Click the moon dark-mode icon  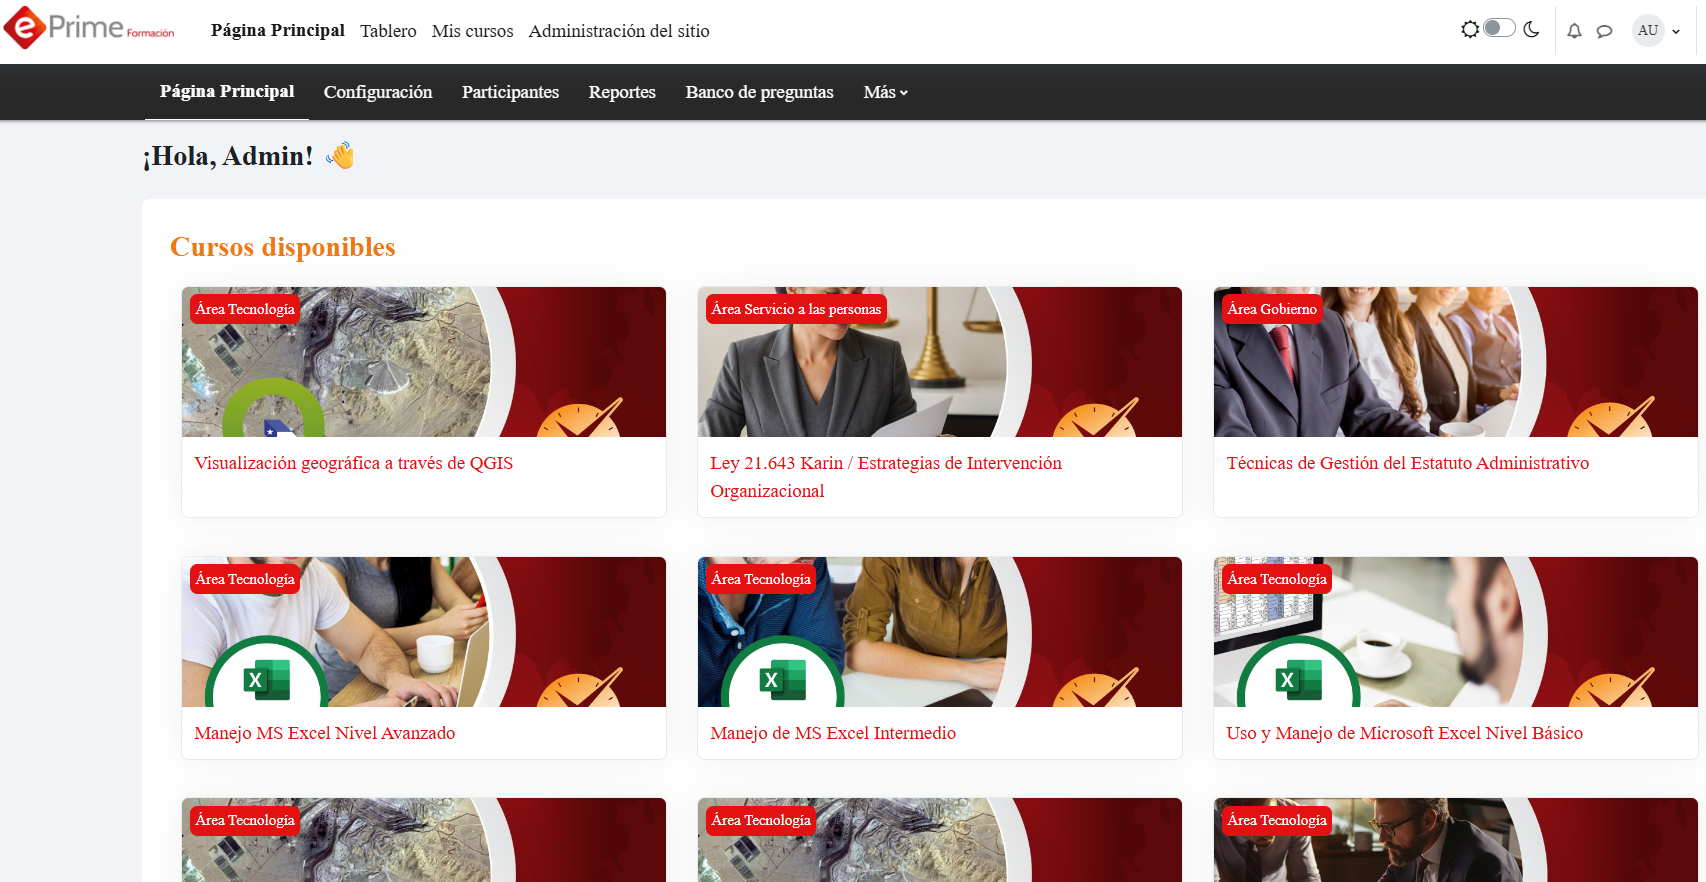1531,29
